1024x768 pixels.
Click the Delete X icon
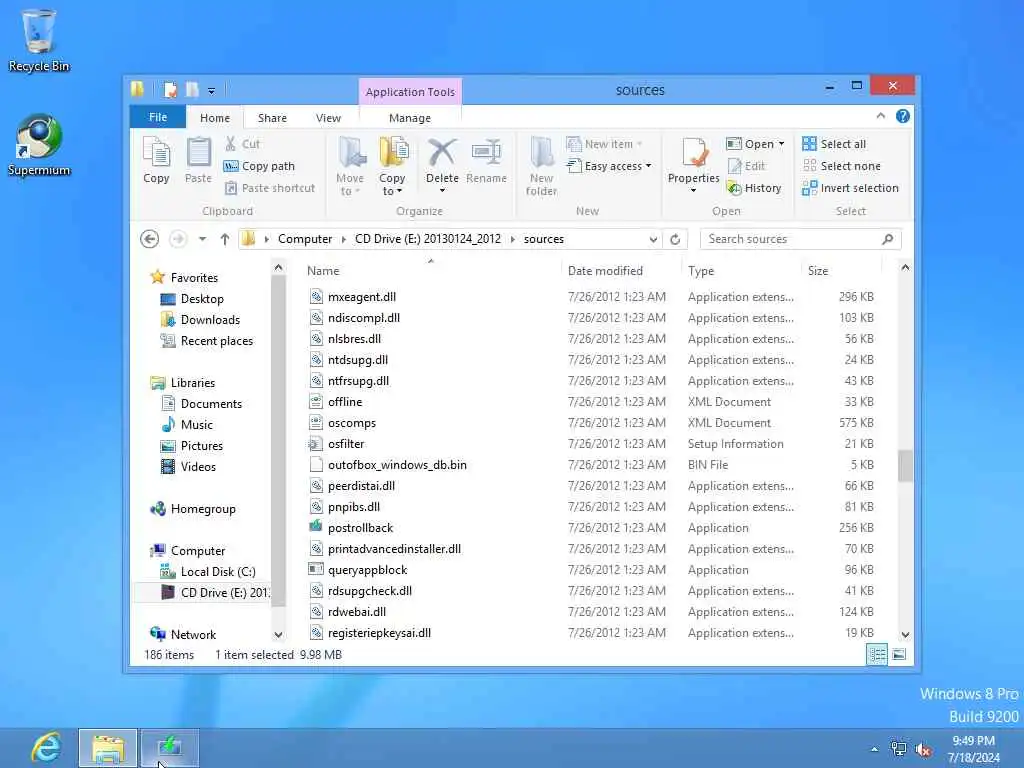pos(442,153)
